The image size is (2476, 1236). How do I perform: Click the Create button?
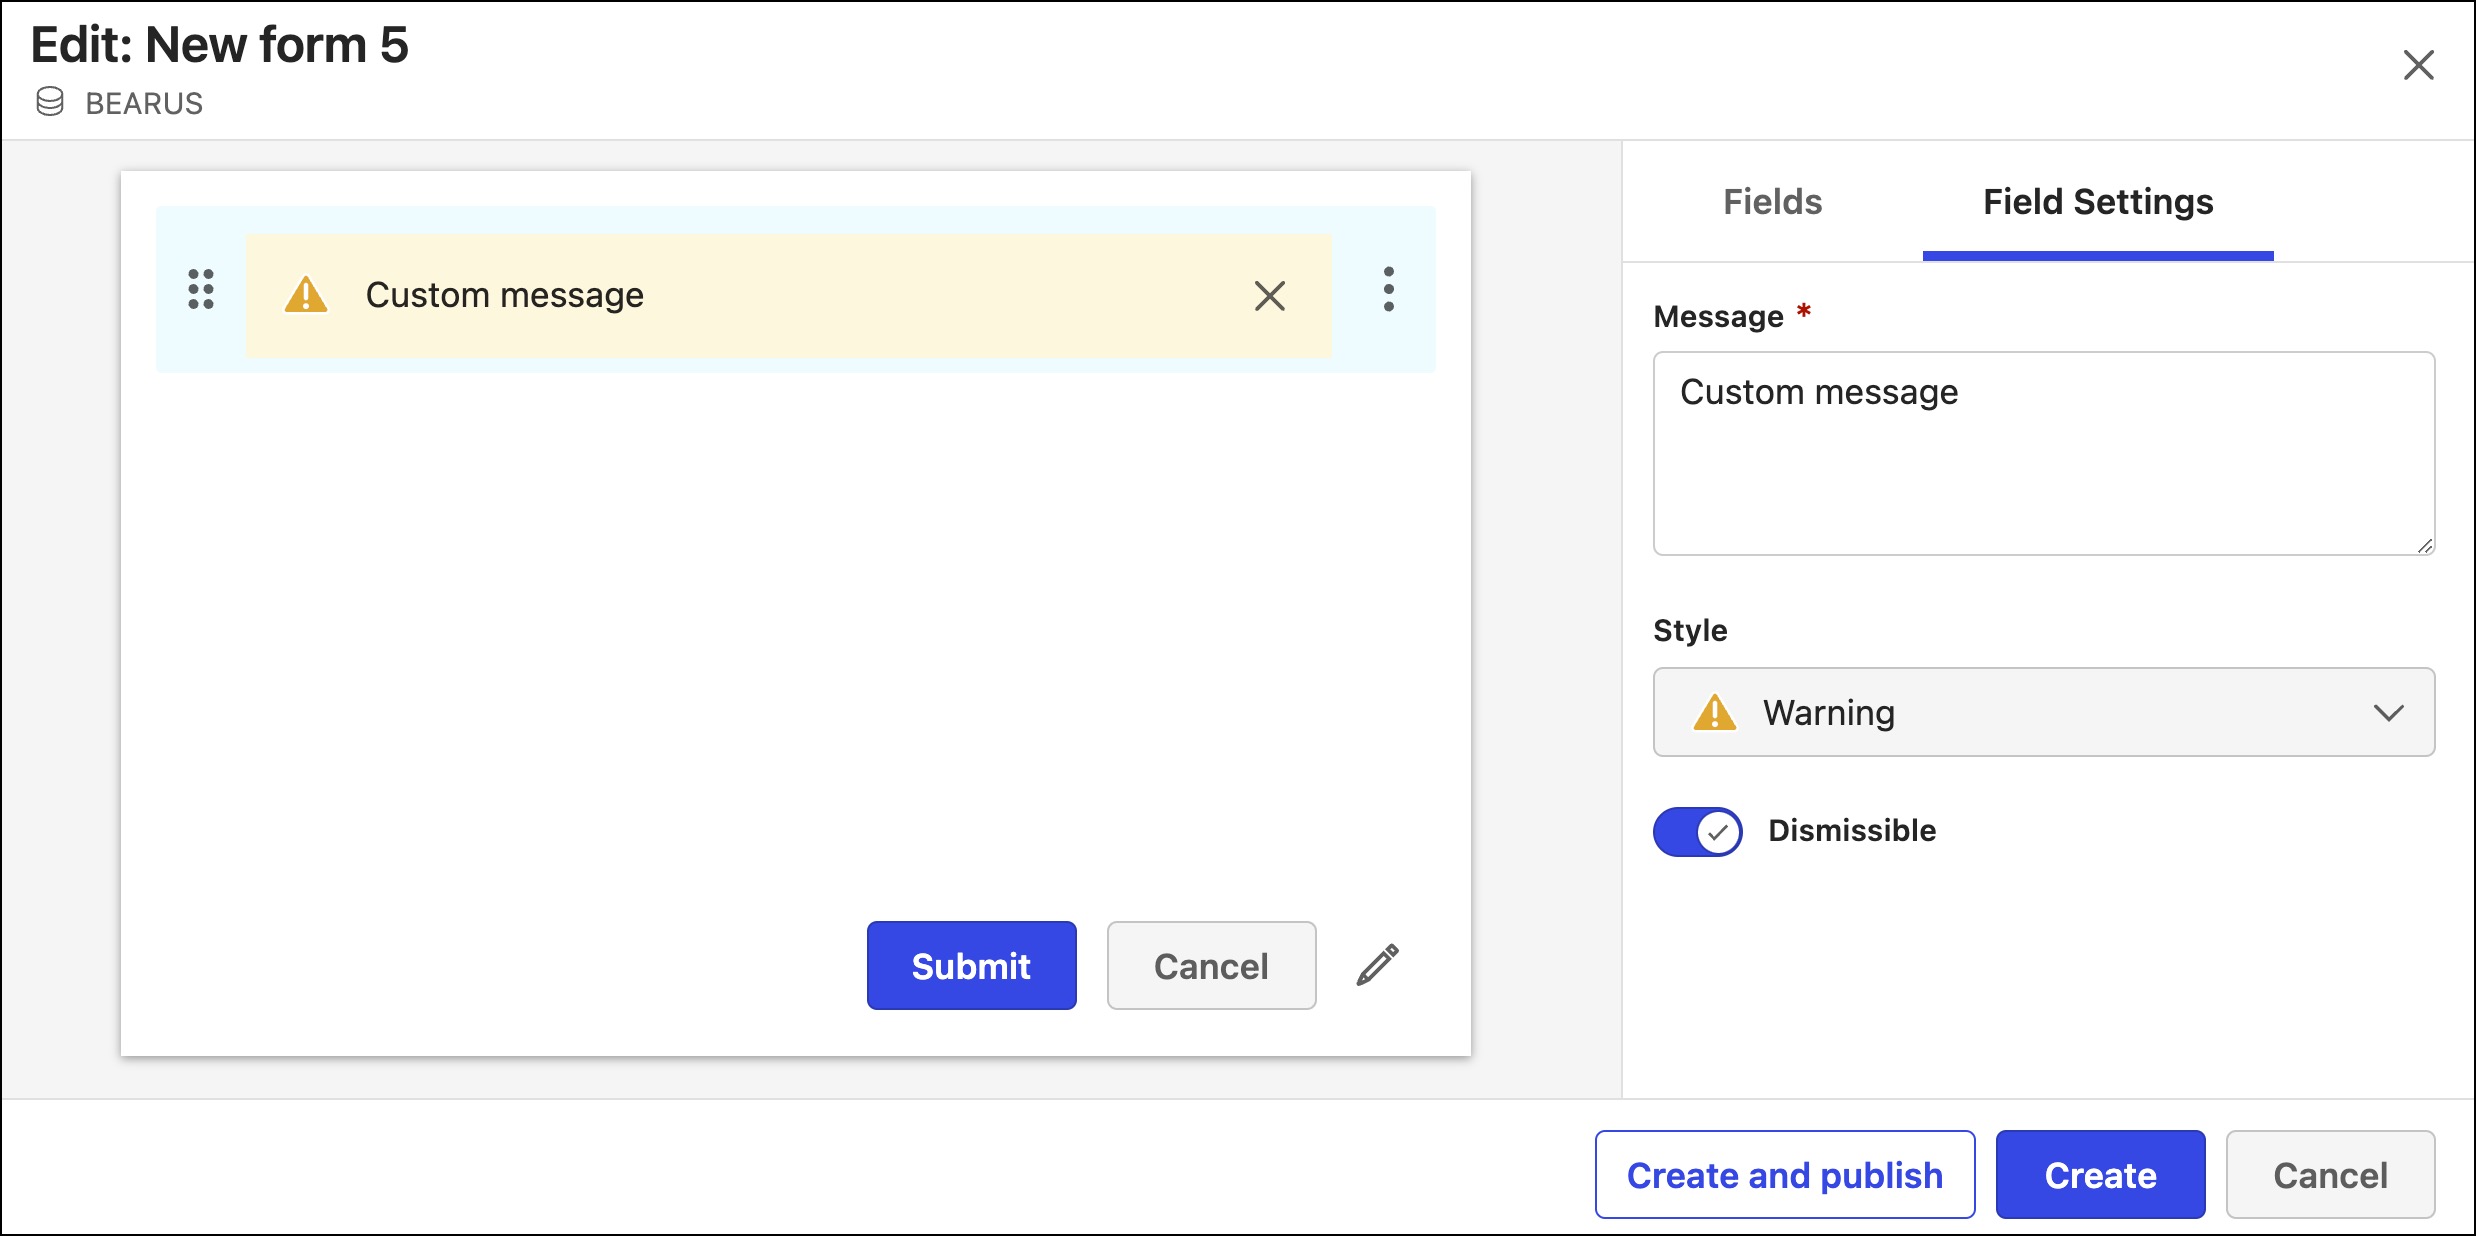pyautogui.click(x=2100, y=1174)
